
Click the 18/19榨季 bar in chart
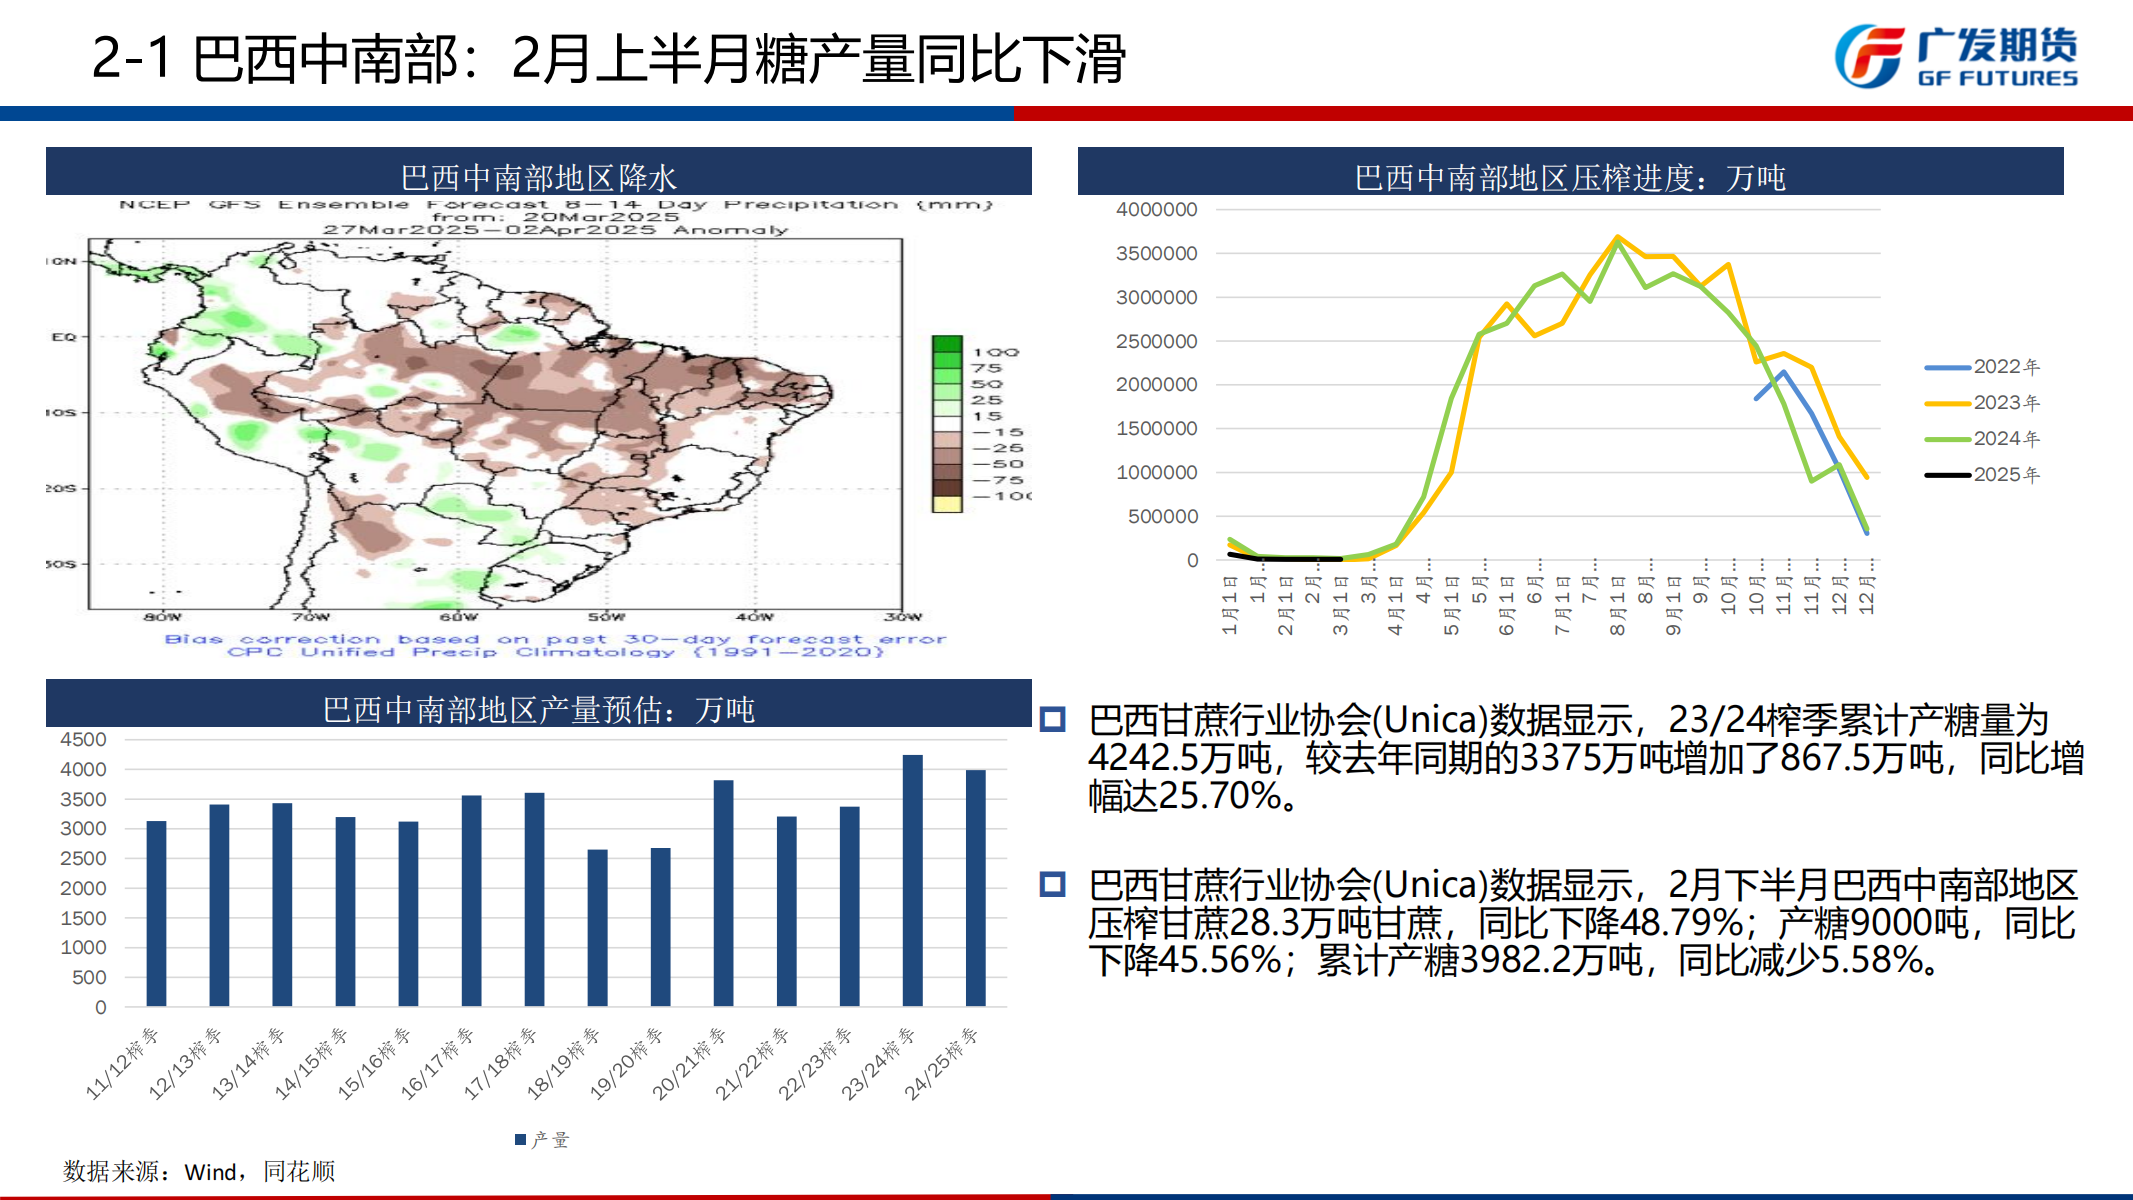coord(597,927)
